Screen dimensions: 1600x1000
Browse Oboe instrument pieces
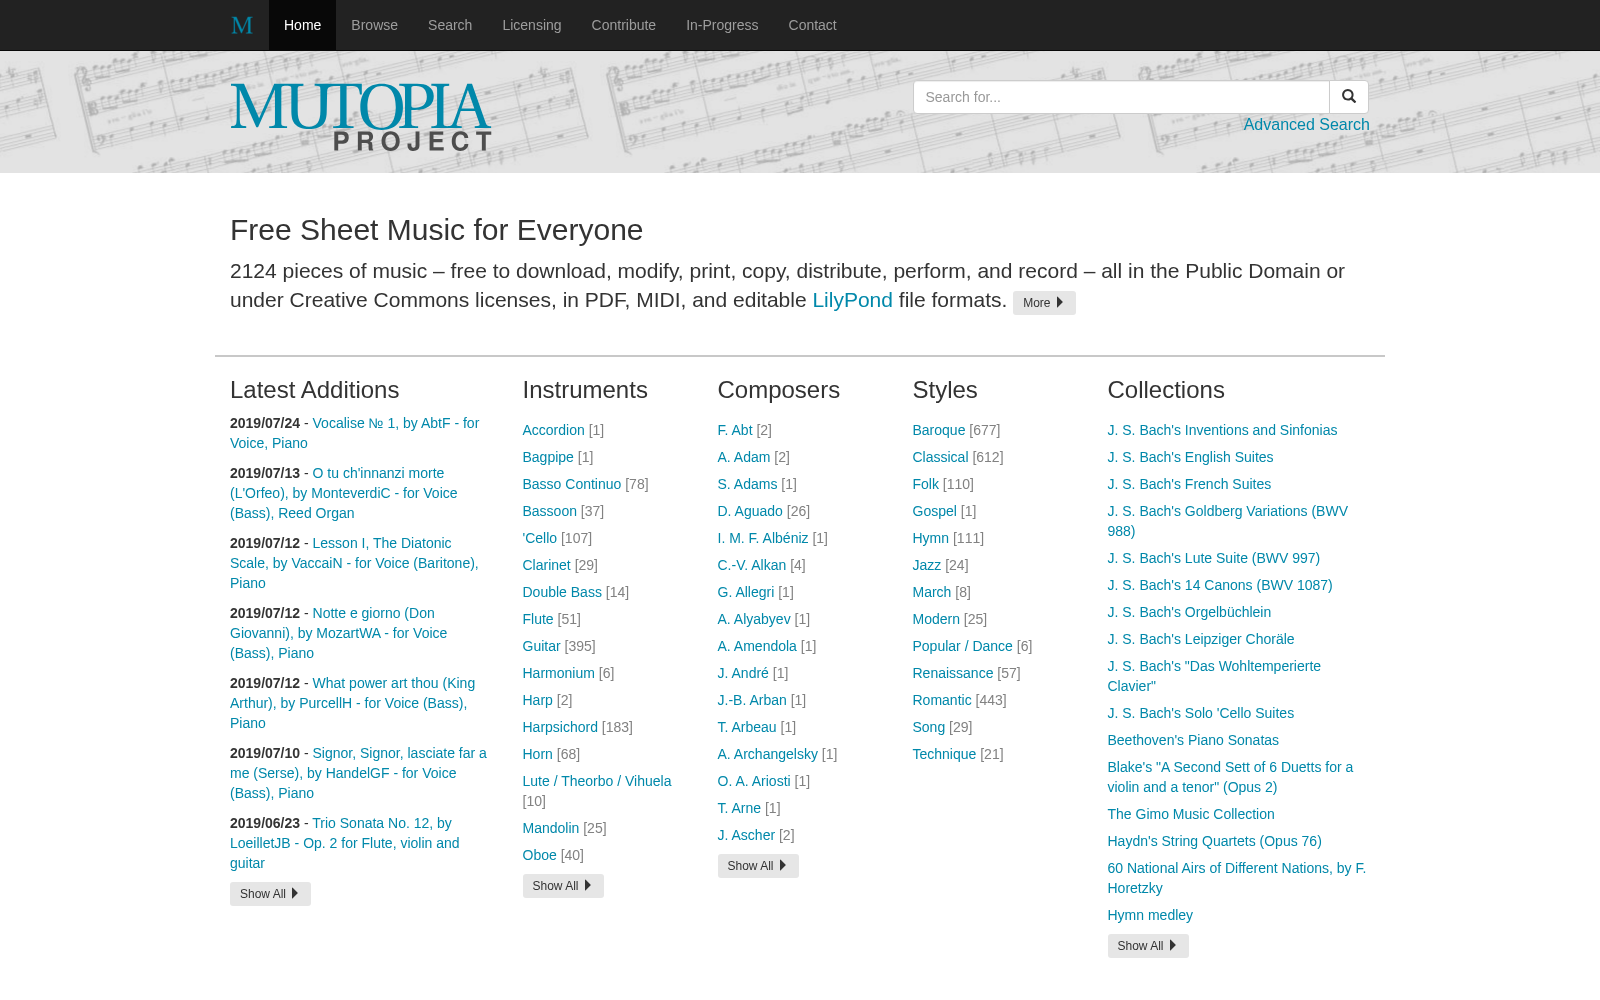pos(539,855)
